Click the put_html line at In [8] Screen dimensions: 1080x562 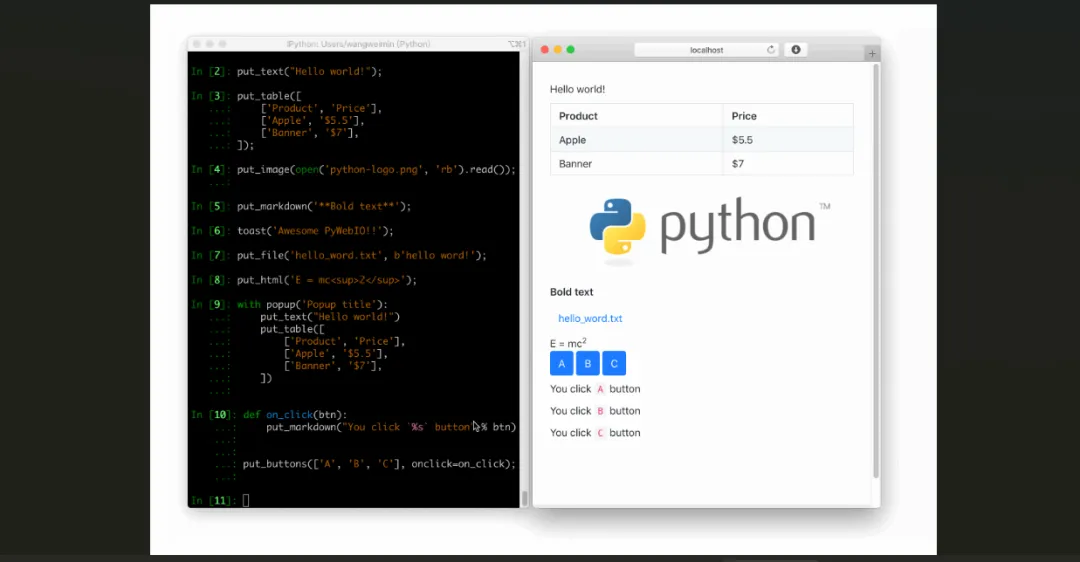coord(327,280)
